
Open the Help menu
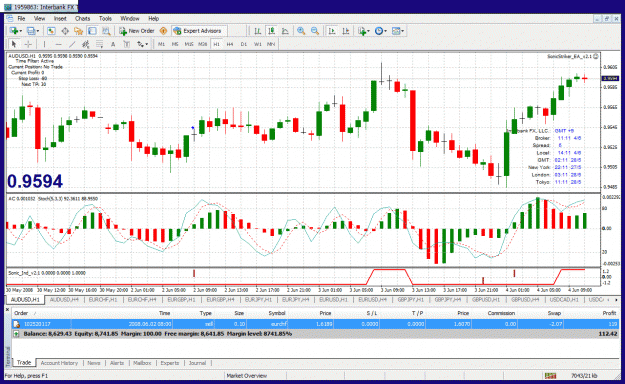153,18
